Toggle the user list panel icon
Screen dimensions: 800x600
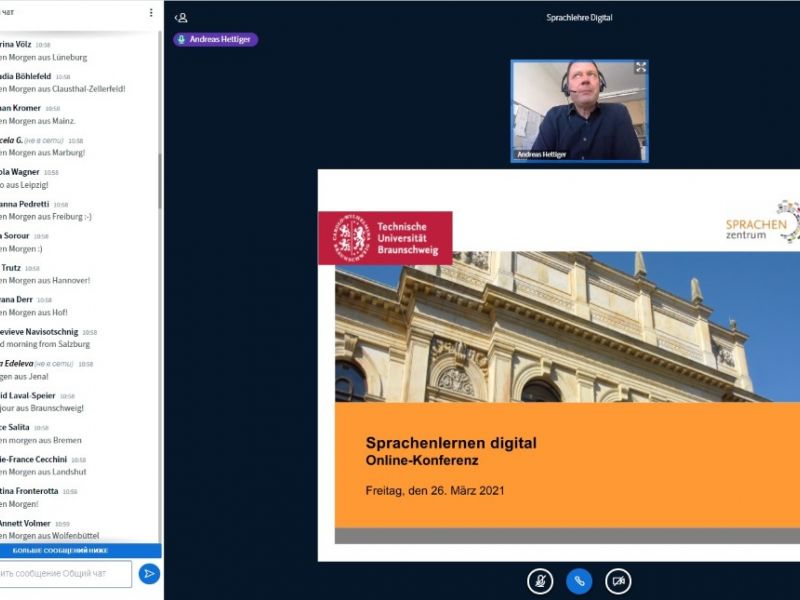pyautogui.click(x=181, y=17)
